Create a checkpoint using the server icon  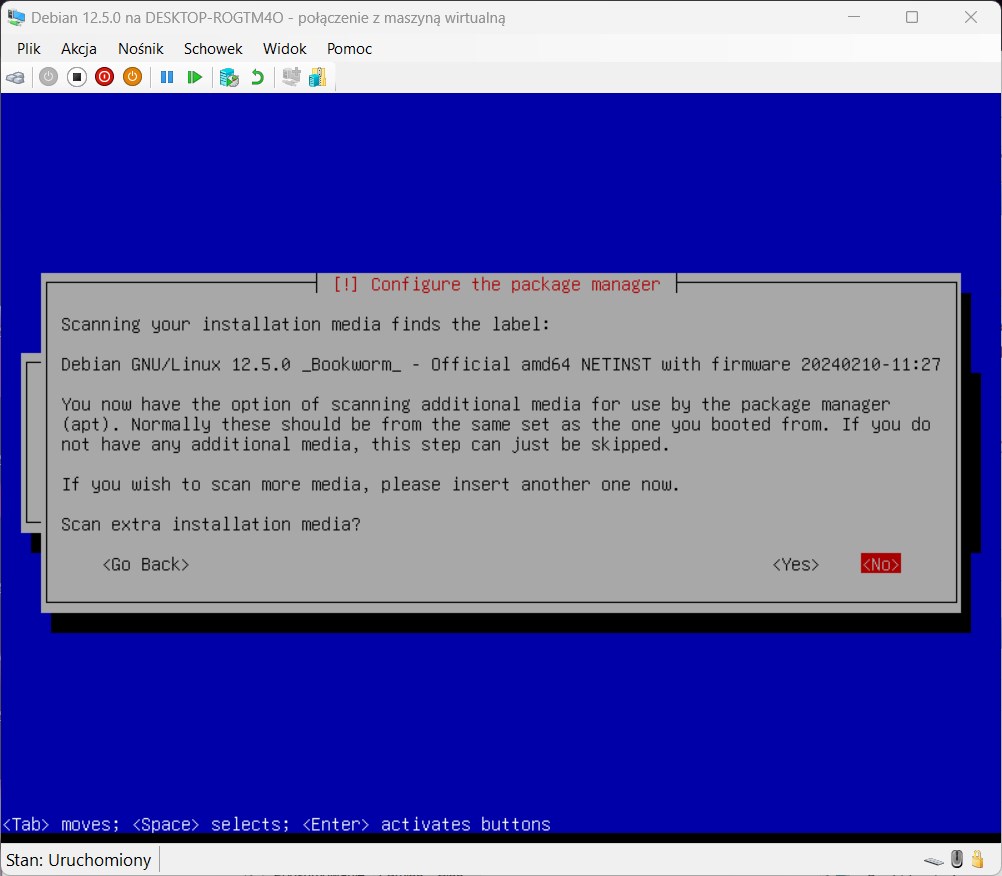pyautogui.click(x=229, y=77)
